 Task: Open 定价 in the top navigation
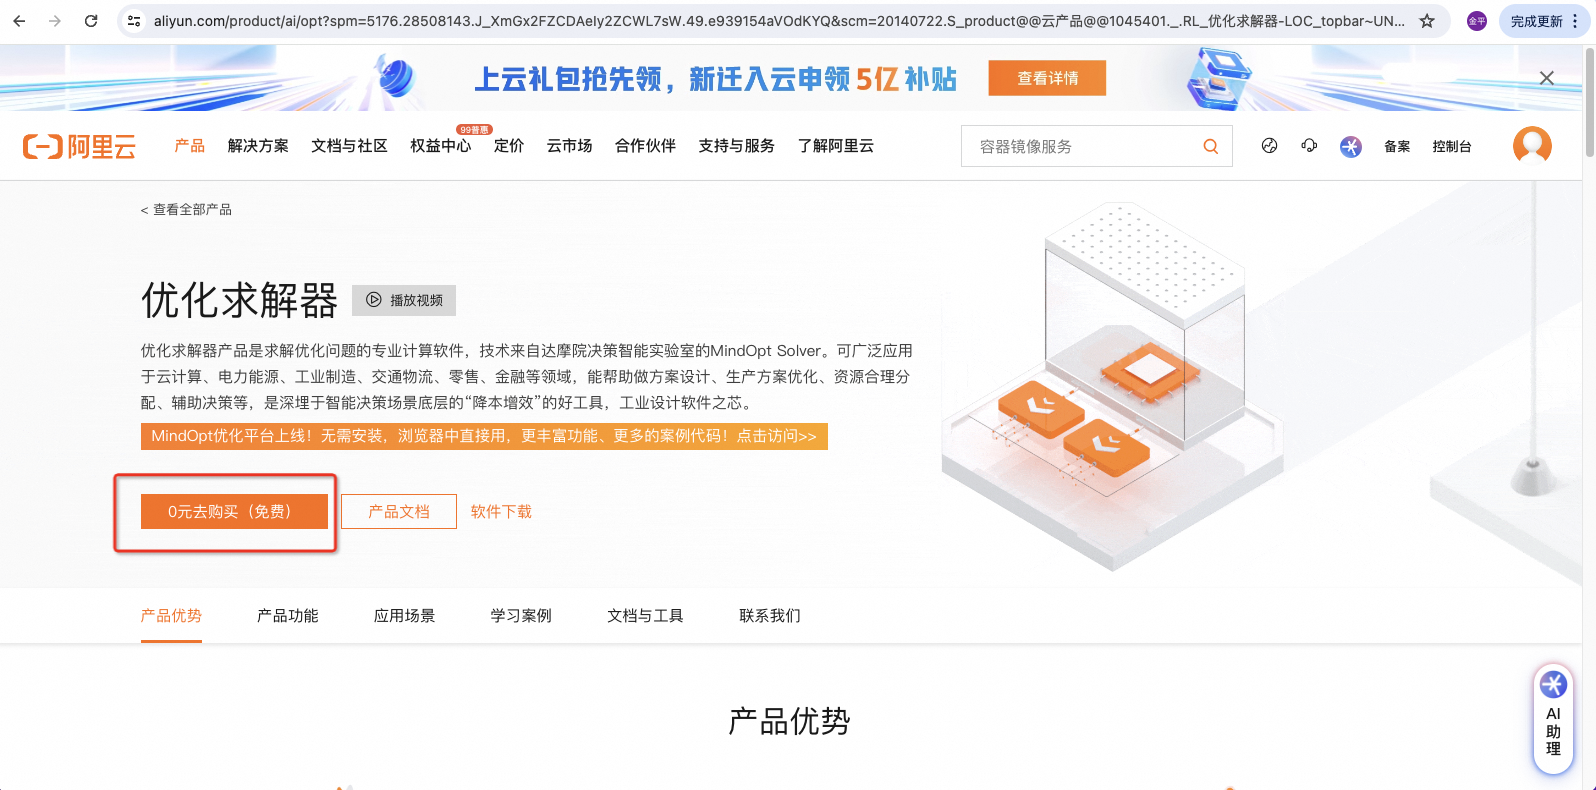pyautogui.click(x=509, y=146)
